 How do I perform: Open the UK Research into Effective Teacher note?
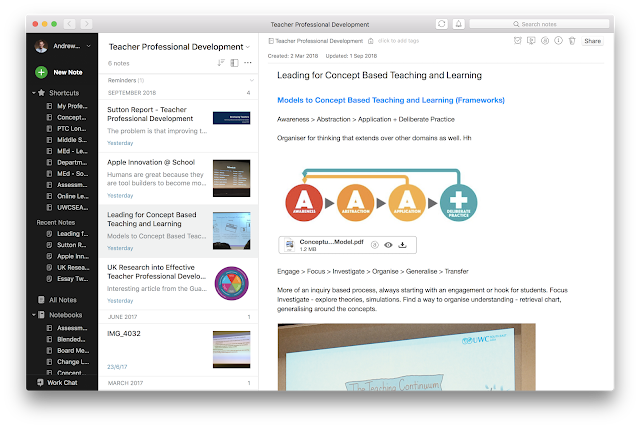point(178,284)
